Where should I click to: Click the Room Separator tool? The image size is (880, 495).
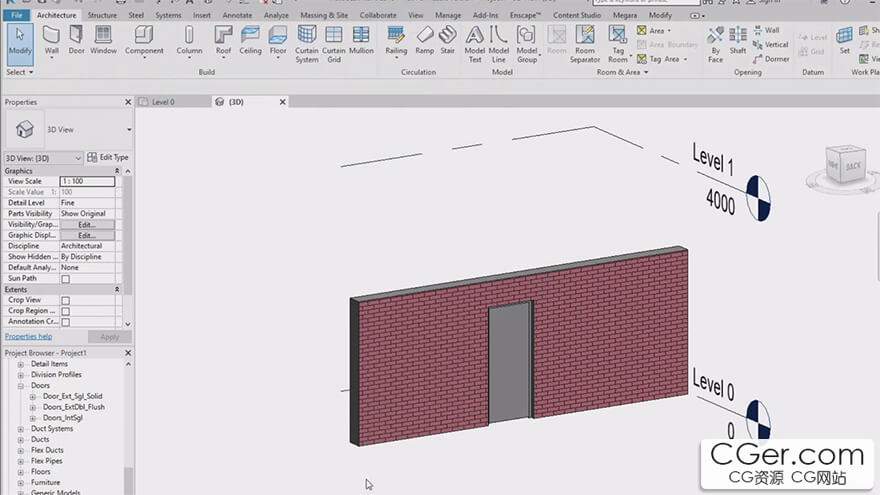pos(585,44)
